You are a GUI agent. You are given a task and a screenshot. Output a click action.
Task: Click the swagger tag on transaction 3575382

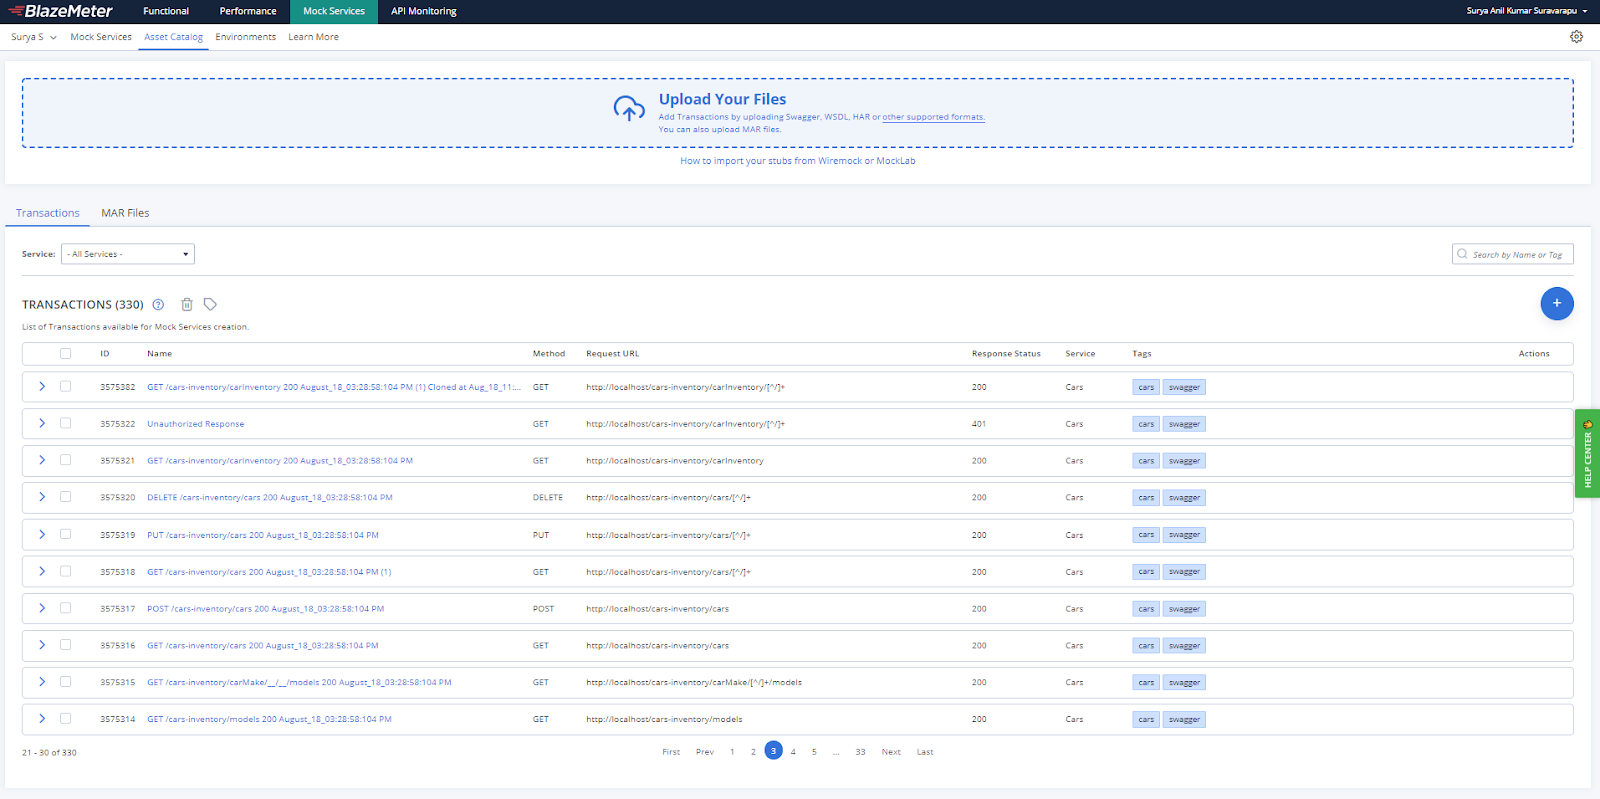coord(1184,387)
